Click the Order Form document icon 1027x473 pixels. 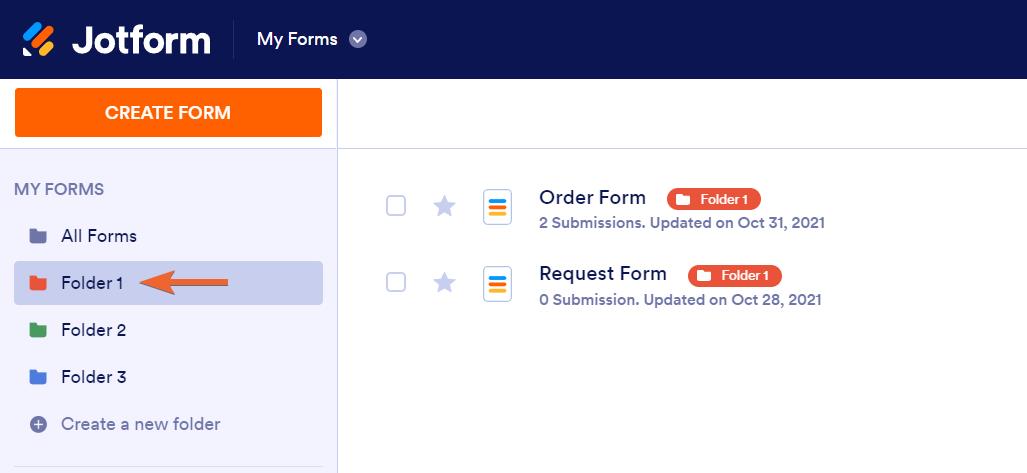pos(497,207)
